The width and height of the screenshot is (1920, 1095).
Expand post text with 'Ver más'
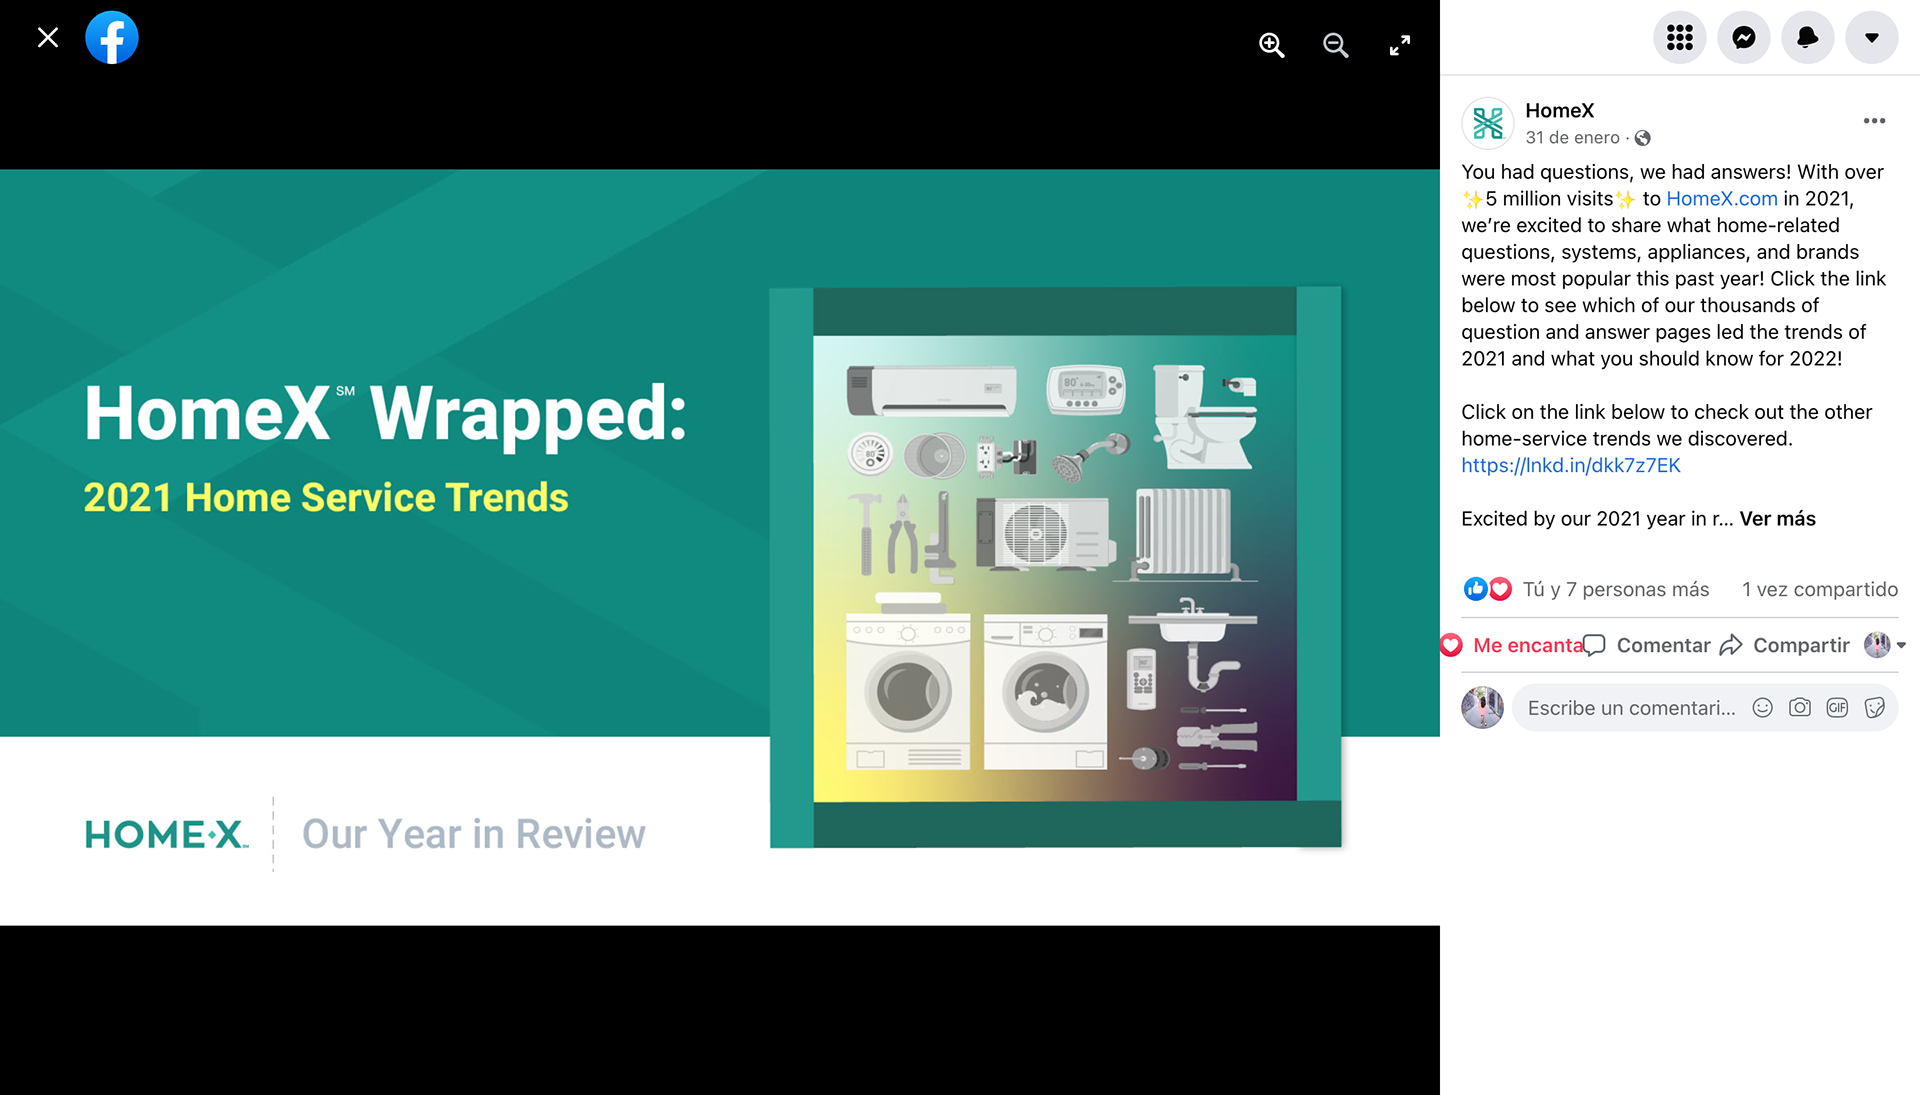pos(1777,519)
